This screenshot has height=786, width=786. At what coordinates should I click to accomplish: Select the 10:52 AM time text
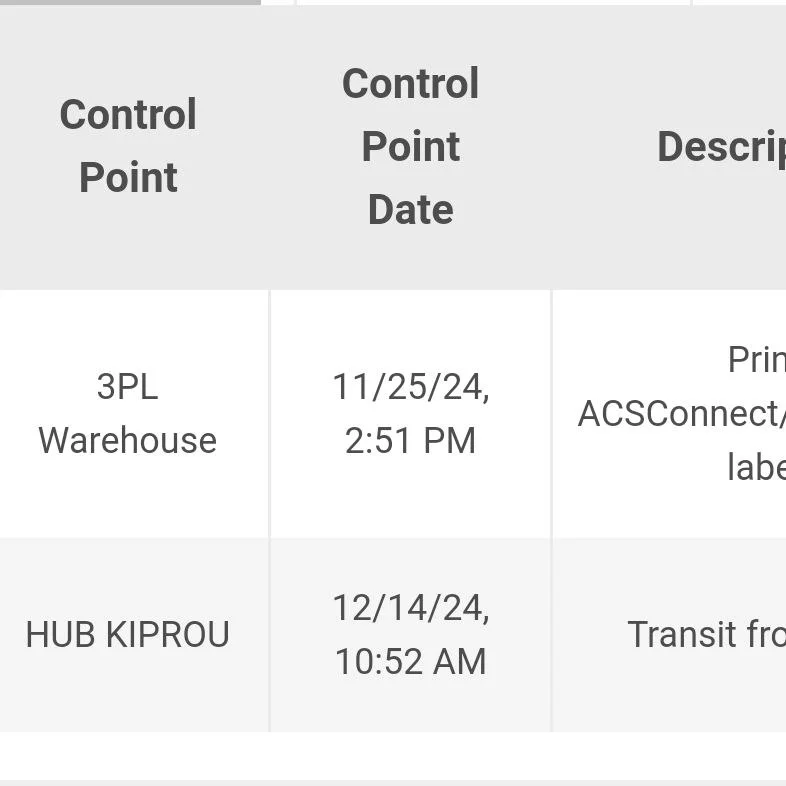(x=410, y=662)
